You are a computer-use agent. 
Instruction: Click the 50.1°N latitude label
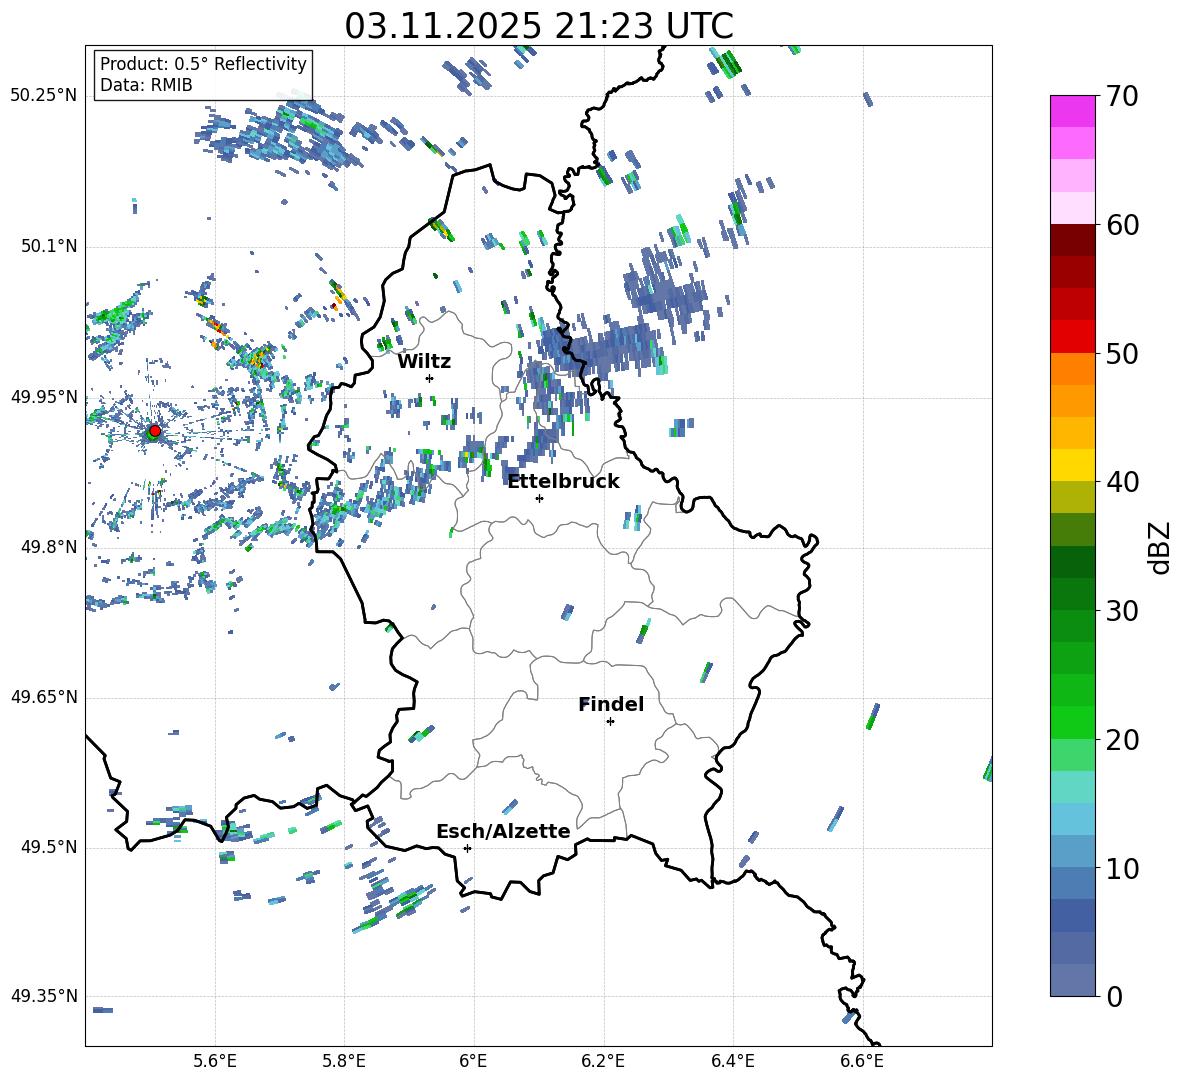point(48,247)
